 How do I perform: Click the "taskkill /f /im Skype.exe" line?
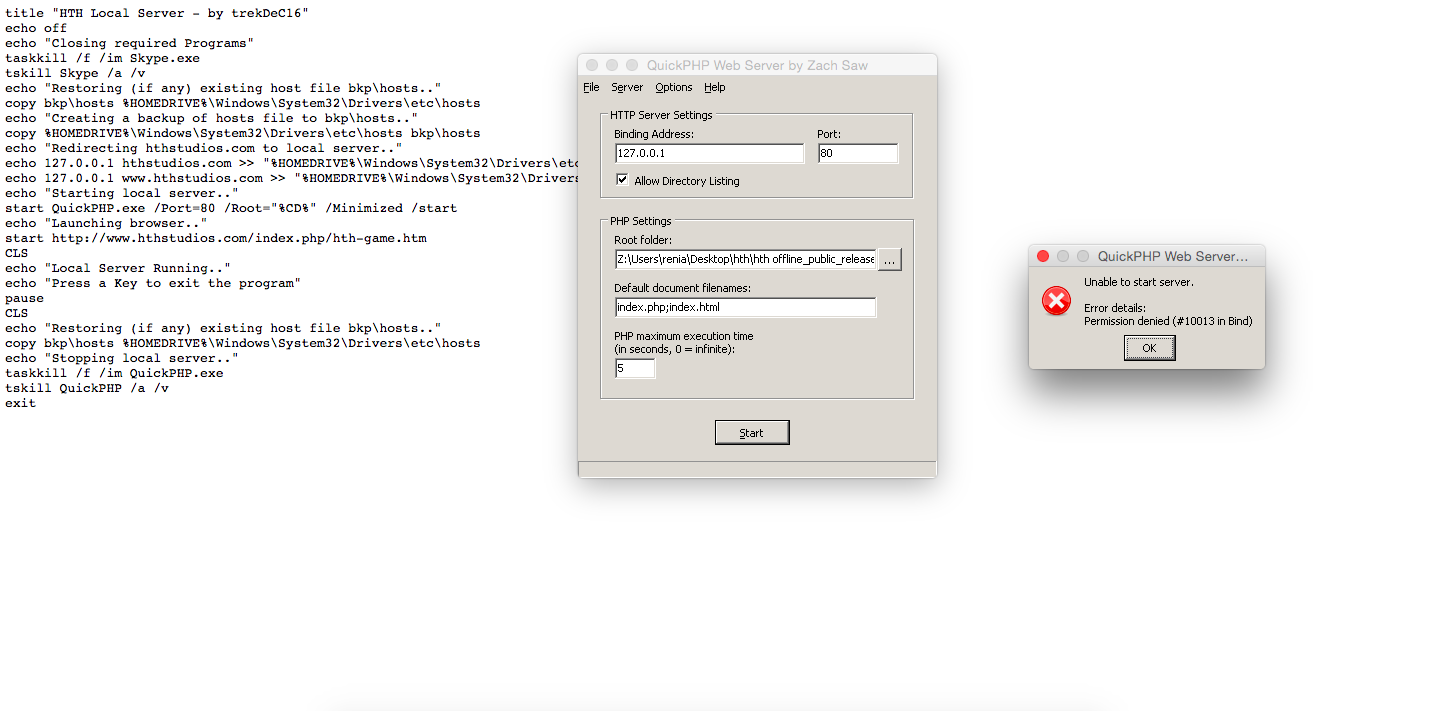102,58
